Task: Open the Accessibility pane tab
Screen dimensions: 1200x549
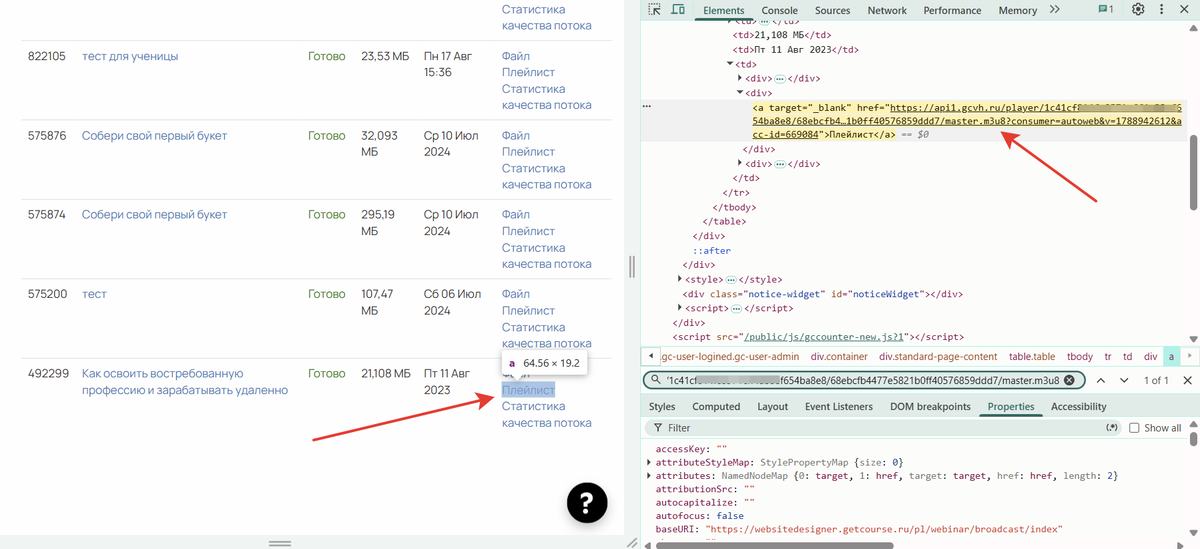Action: tap(1079, 407)
